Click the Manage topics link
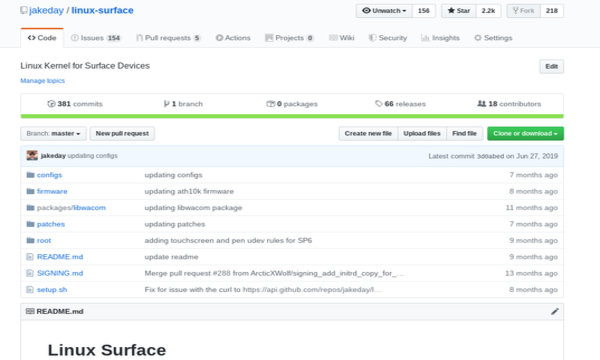This screenshot has width=600, height=360. 42,81
